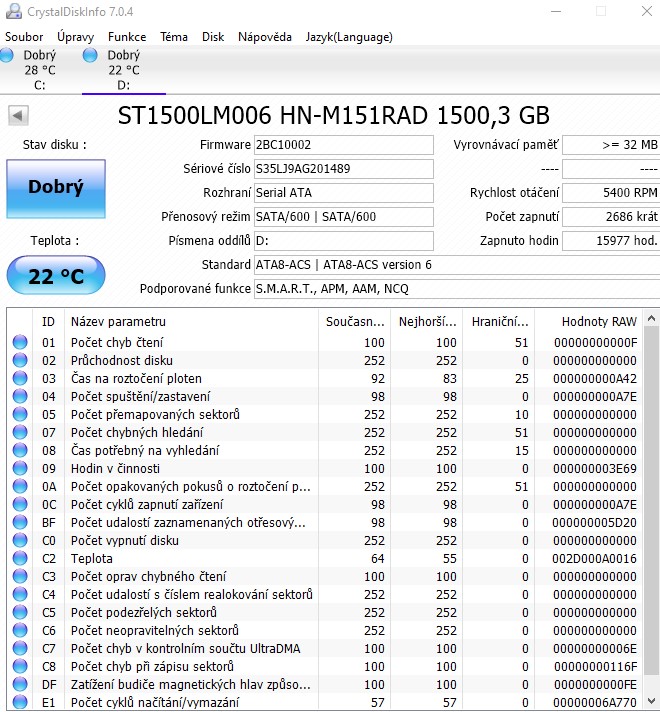The height and width of the screenshot is (712, 660).
Task: Click the CrystalDiskInfo app icon in title bar
Action: click(x=12, y=11)
